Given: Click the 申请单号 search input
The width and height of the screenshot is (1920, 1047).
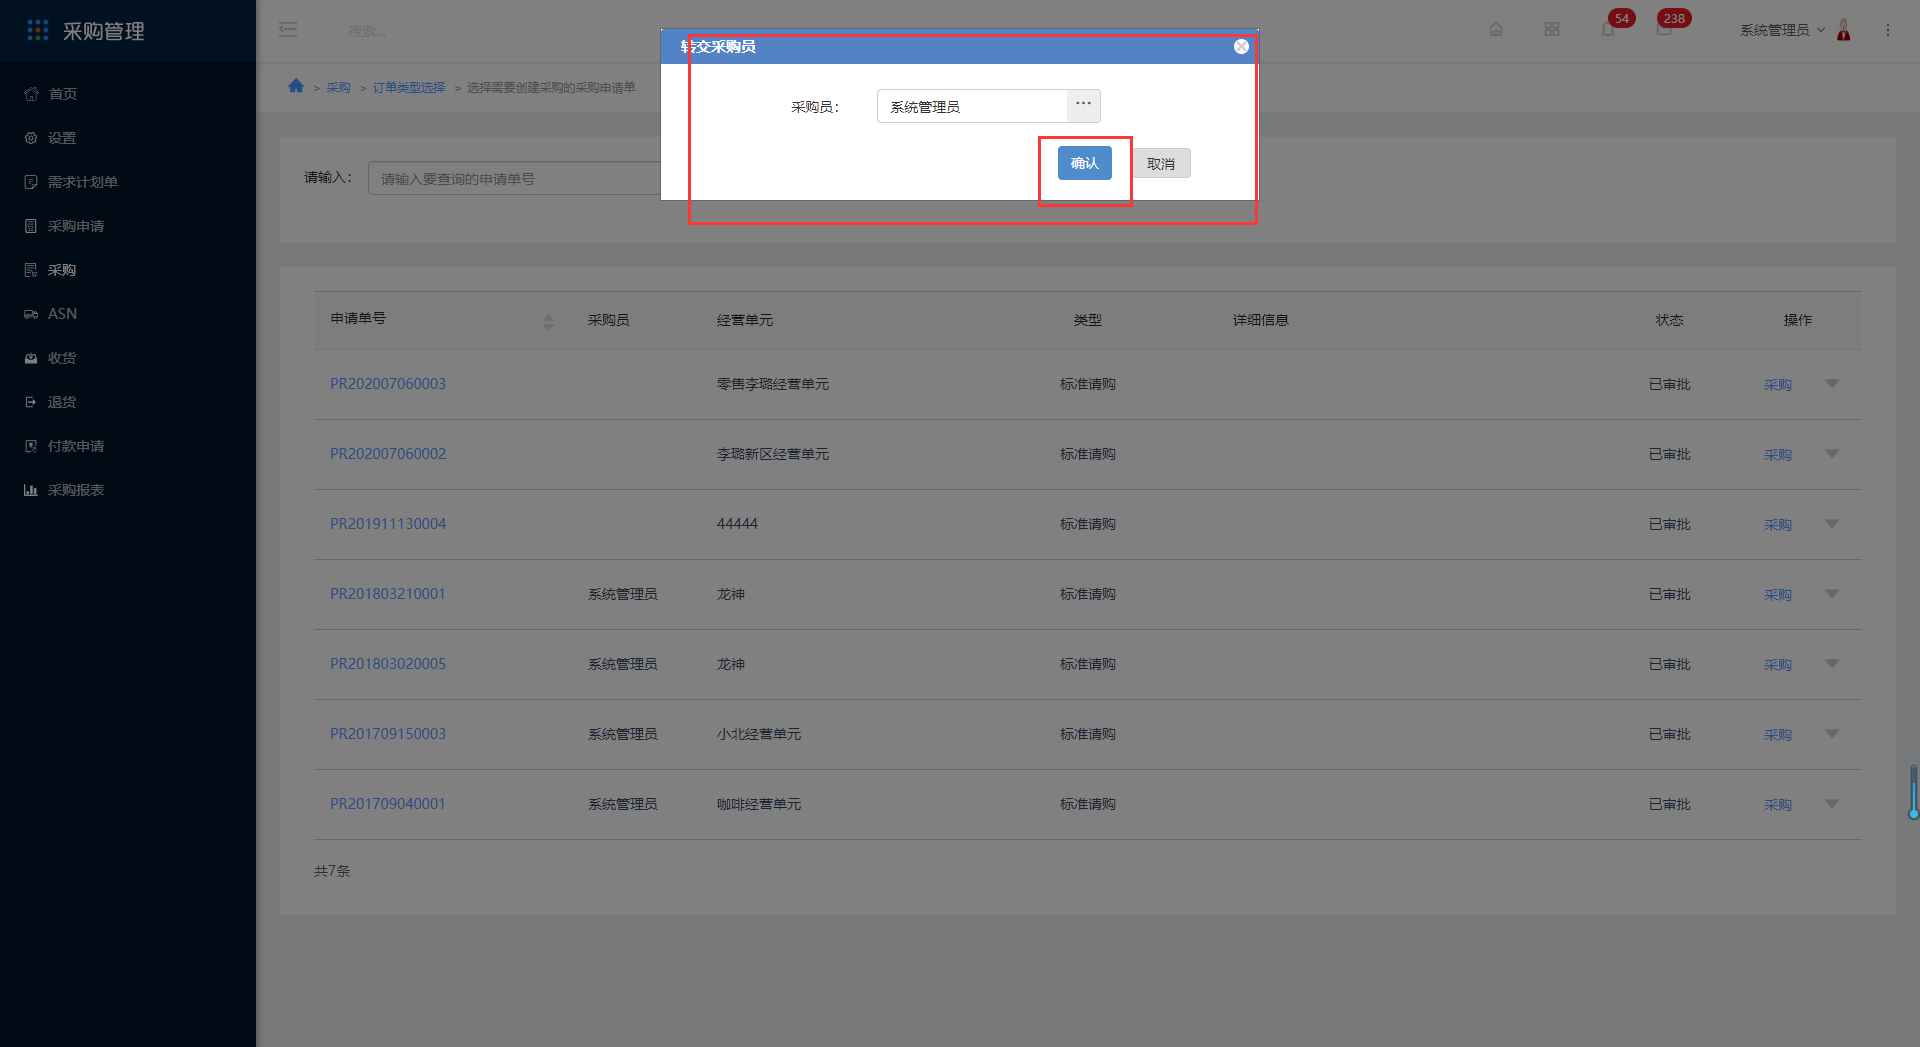Looking at the screenshot, I should 514,178.
